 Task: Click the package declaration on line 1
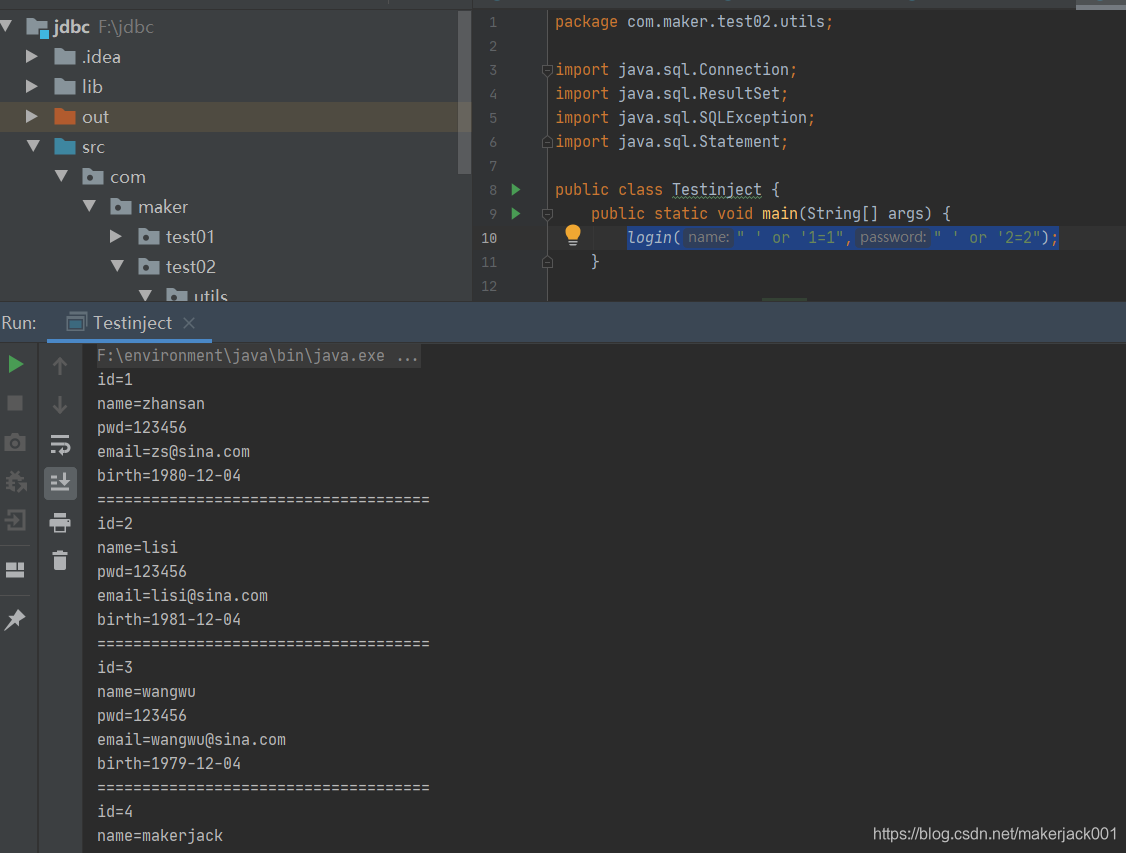694,22
